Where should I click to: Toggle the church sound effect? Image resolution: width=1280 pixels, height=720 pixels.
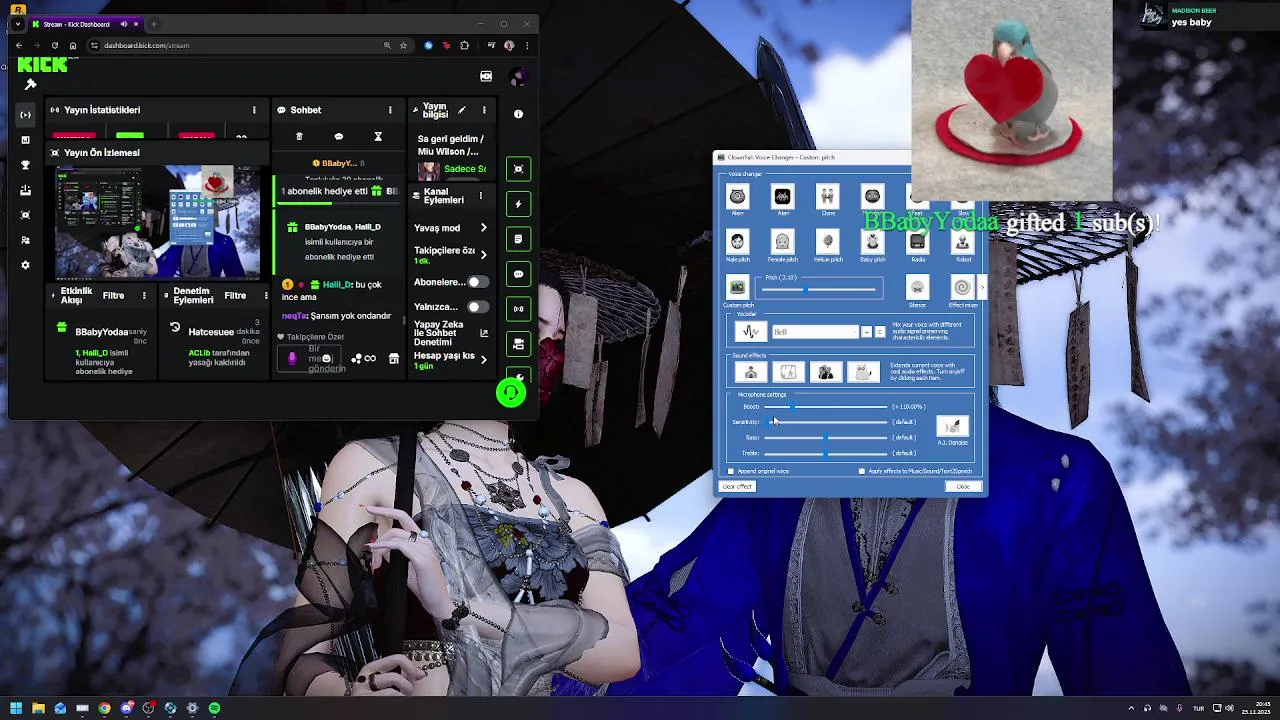(x=750, y=372)
